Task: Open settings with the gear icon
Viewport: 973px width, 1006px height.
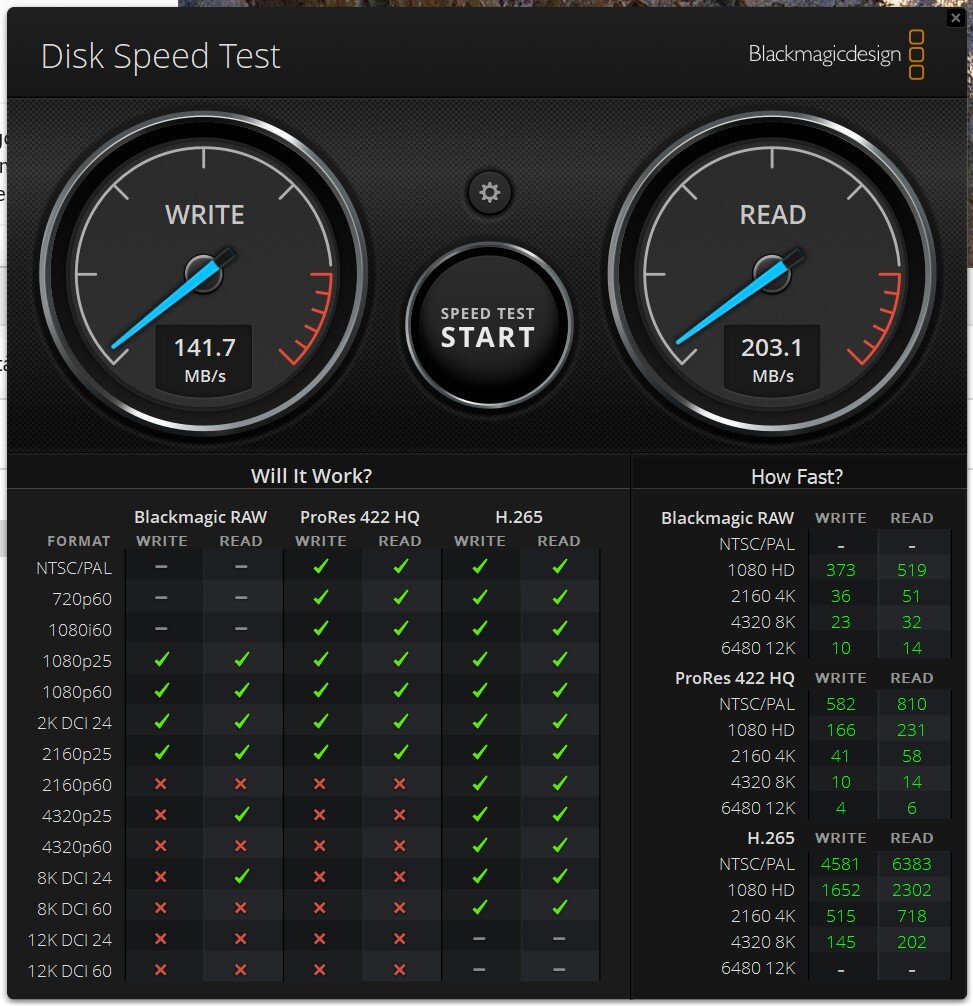Action: point(489,192)
